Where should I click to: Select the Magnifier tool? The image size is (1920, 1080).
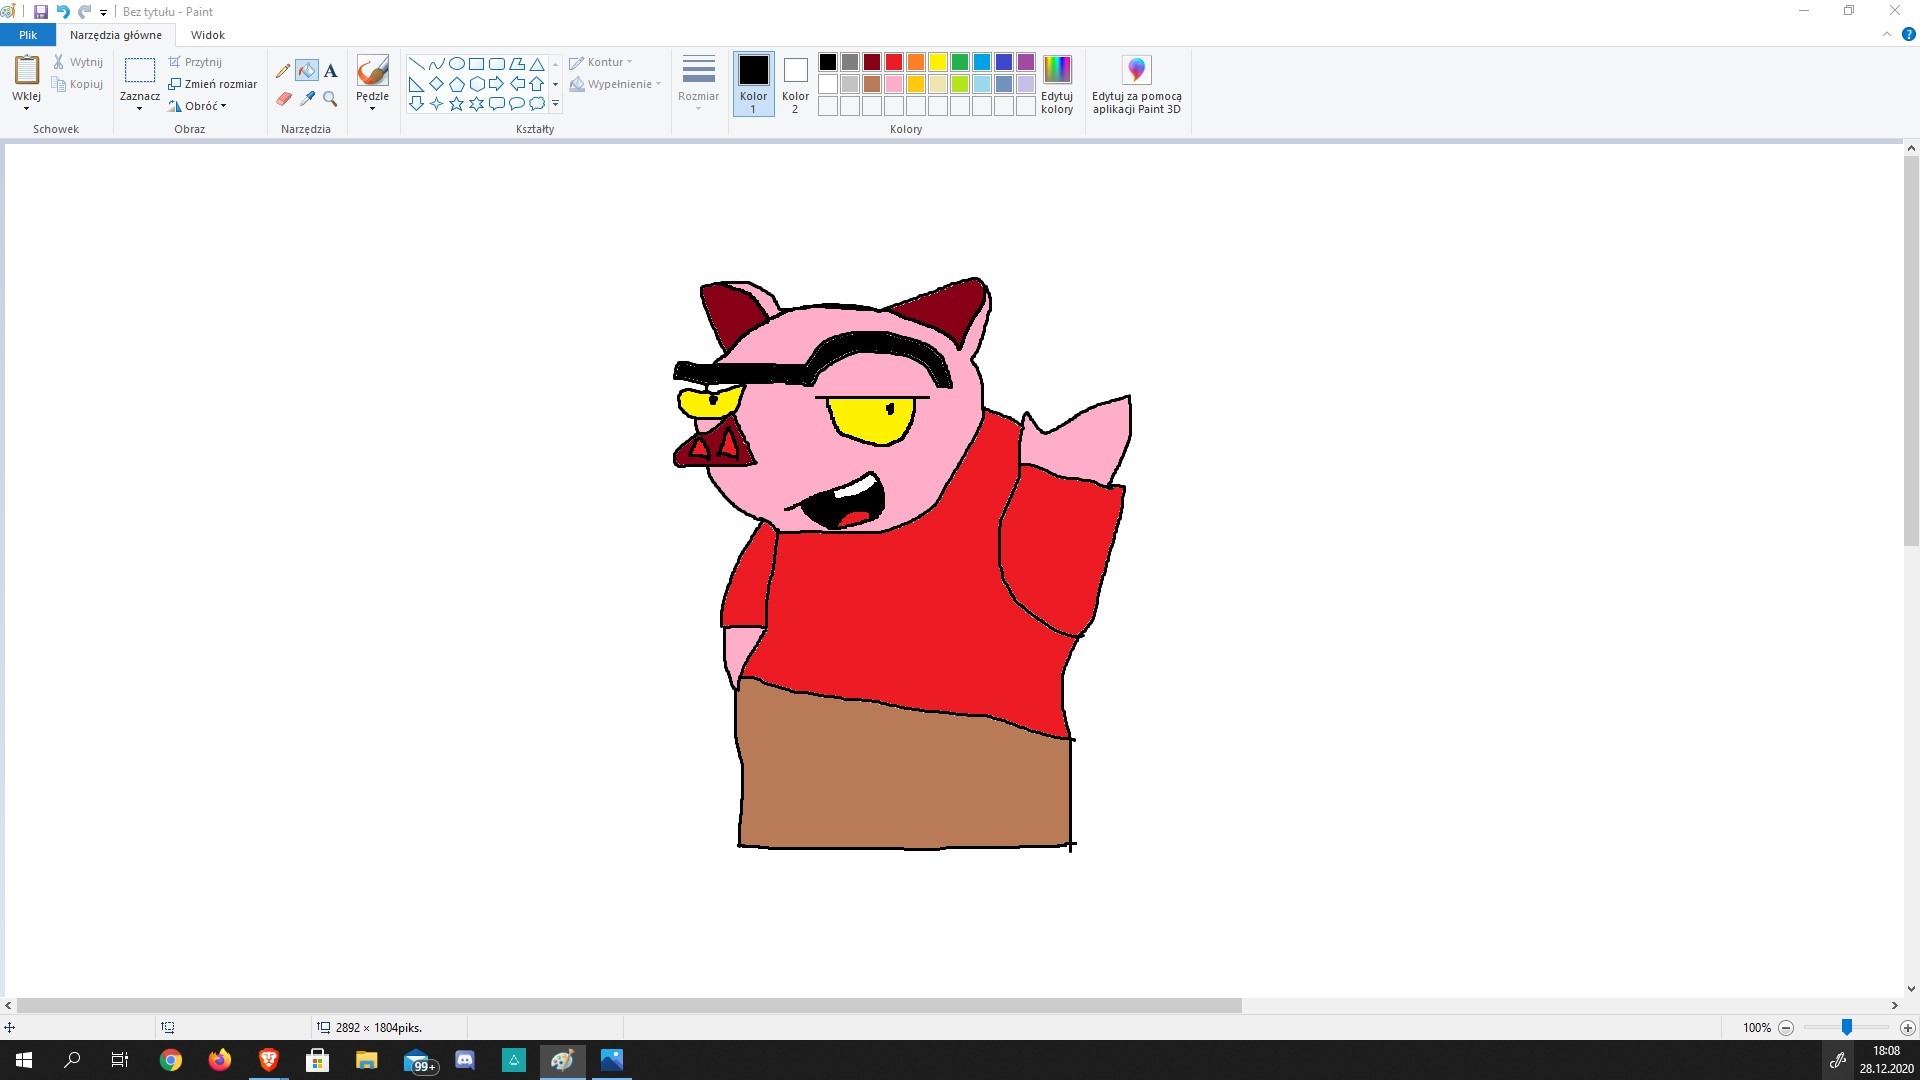pos(331,98)
